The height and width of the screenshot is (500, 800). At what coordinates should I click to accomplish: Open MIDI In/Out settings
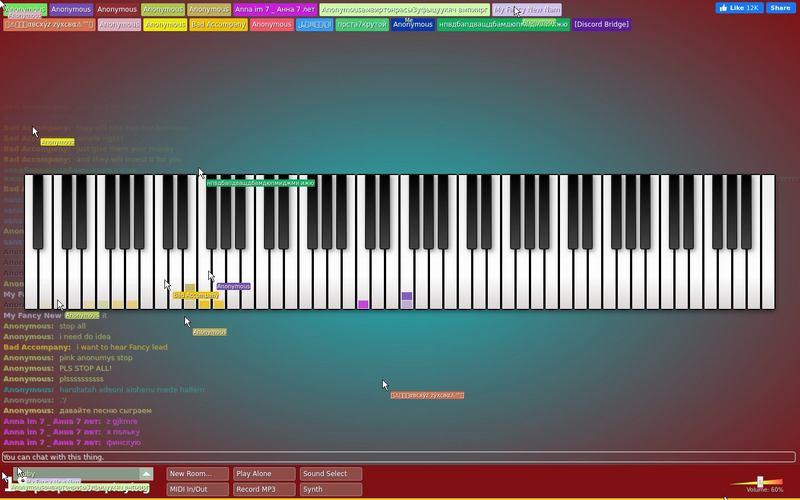pos(197,489)
